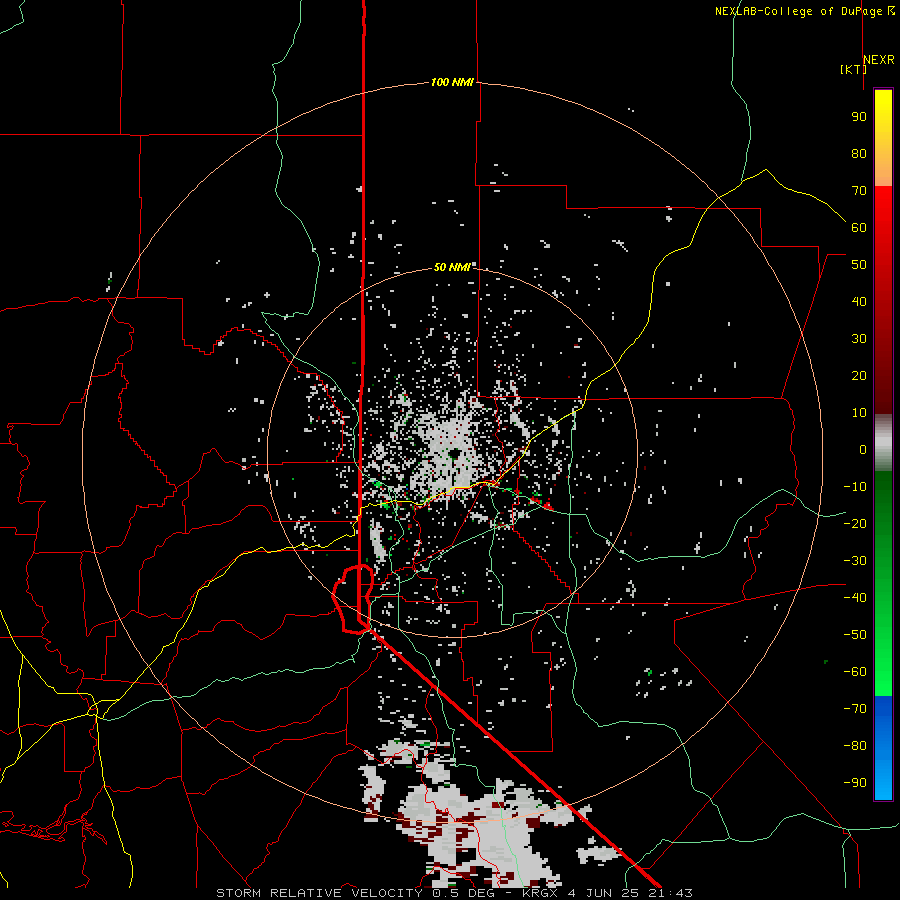This screenshot has height=900, width=900.
Task: Click the 21:43 timestamp text
Action: 670,893
